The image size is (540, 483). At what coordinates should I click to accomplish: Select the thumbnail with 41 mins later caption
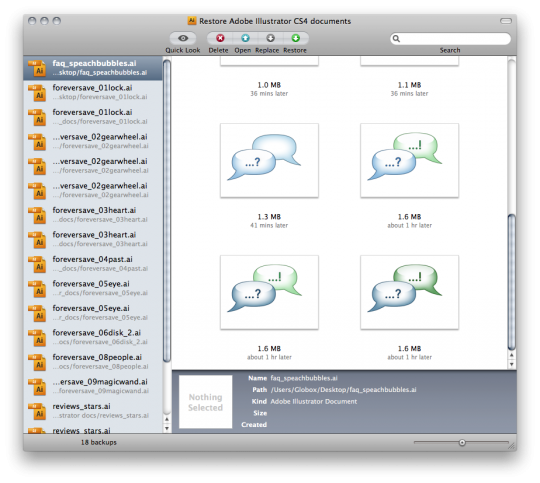pos(269,161)
